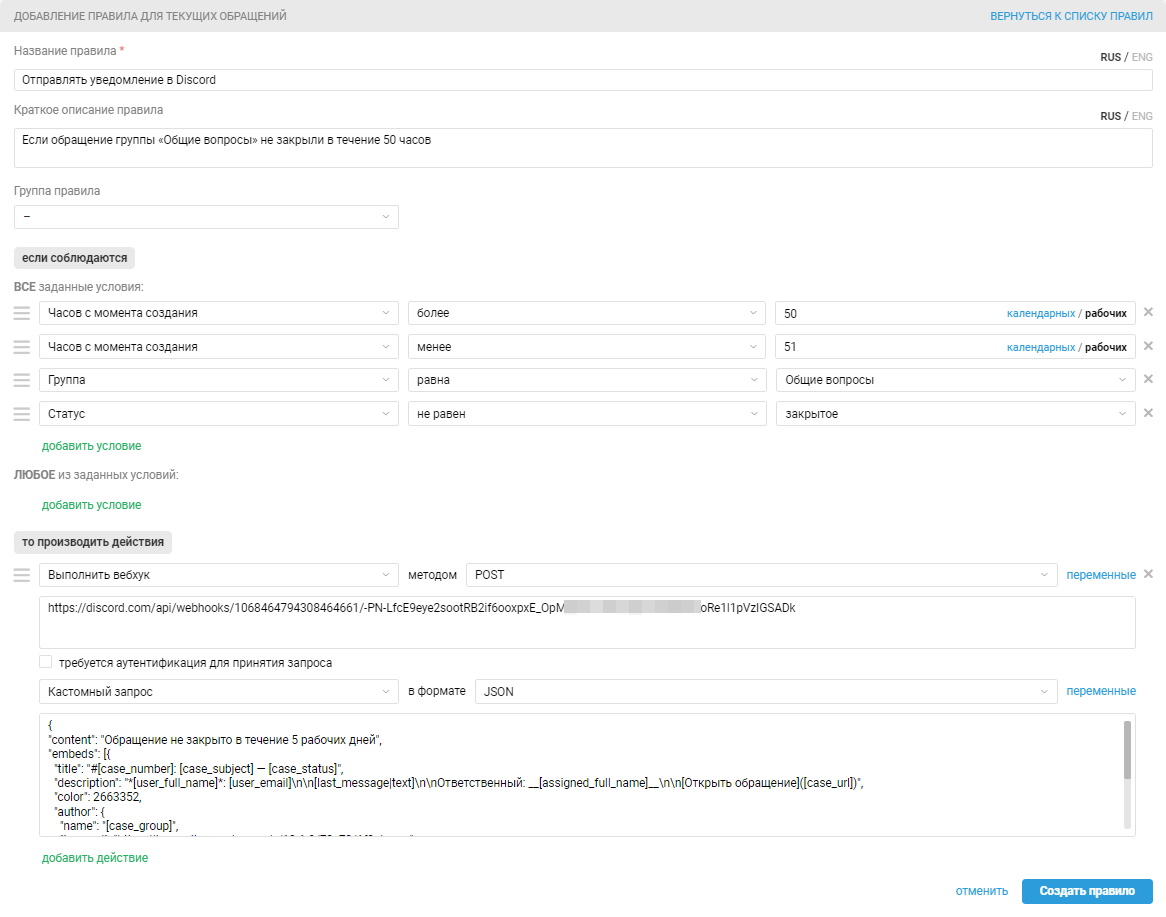
Task: Click добавить действие link
Action: pos(94,858)
